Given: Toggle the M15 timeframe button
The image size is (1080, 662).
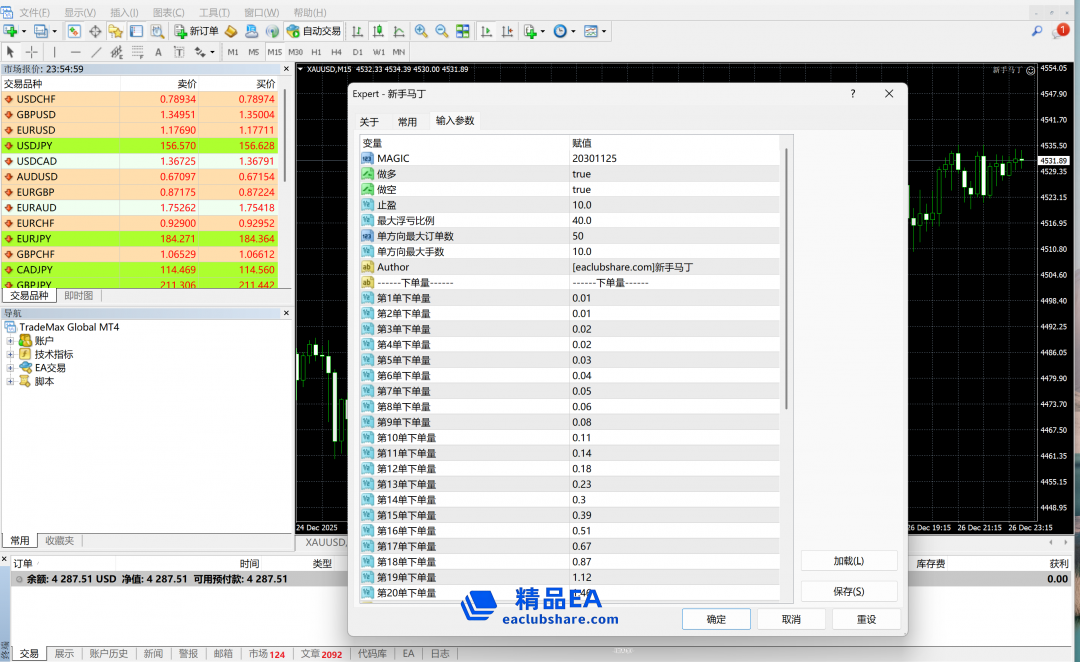Looking at the screenshot, I should (x=274, y=52).
